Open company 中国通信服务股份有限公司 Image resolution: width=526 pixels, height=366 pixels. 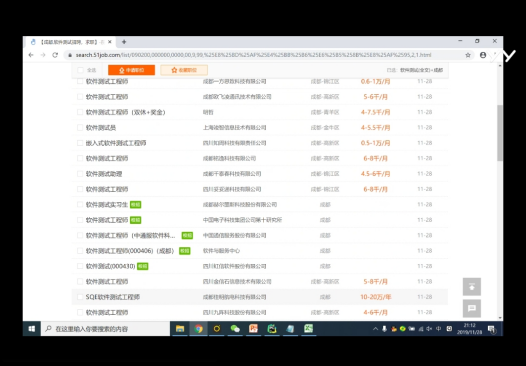pyautogui.click(x=234, y=236)
